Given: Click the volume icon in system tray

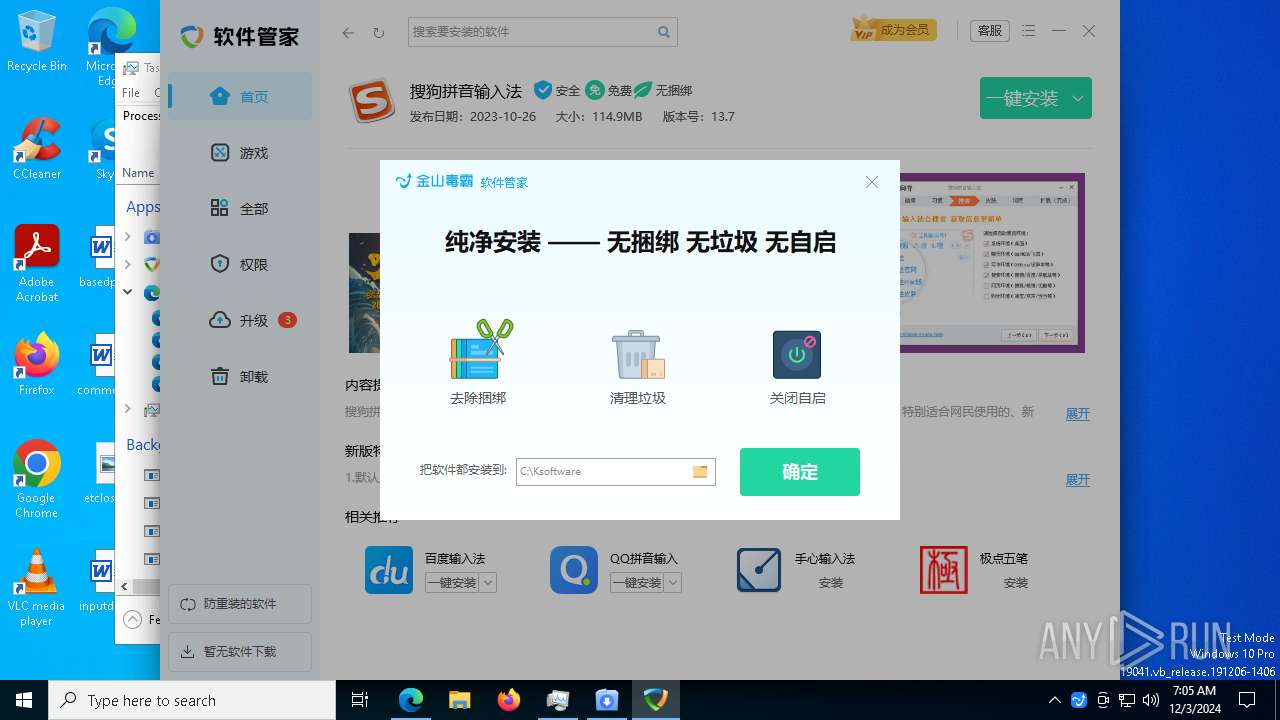Looking at the screenshot, I should click(1151, 700).
